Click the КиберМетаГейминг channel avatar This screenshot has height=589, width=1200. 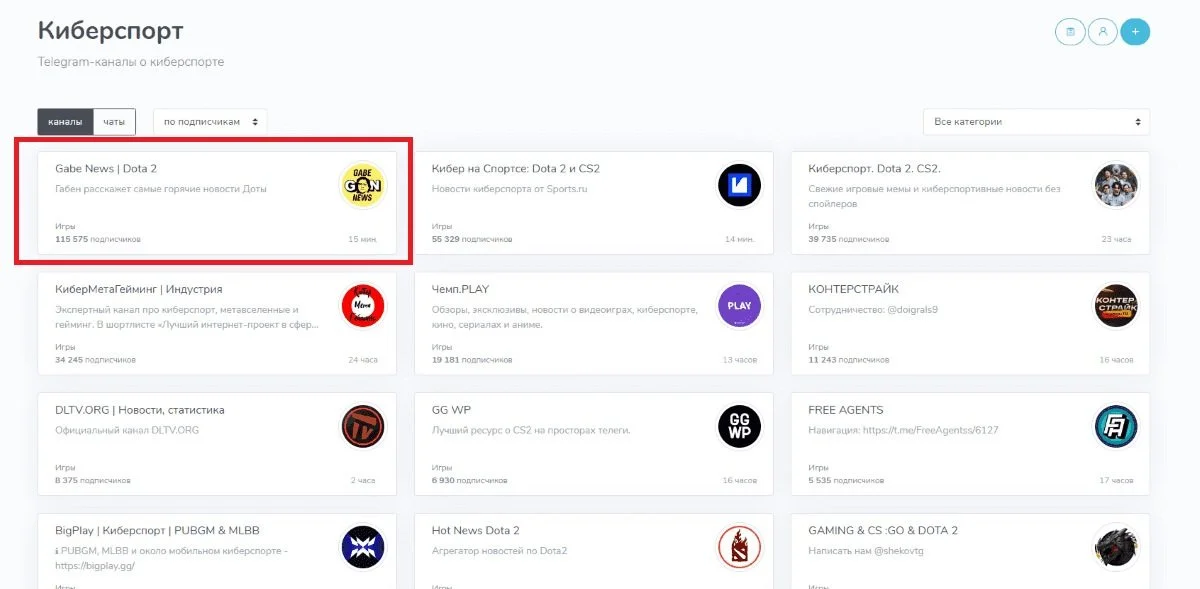coord(363,306)
